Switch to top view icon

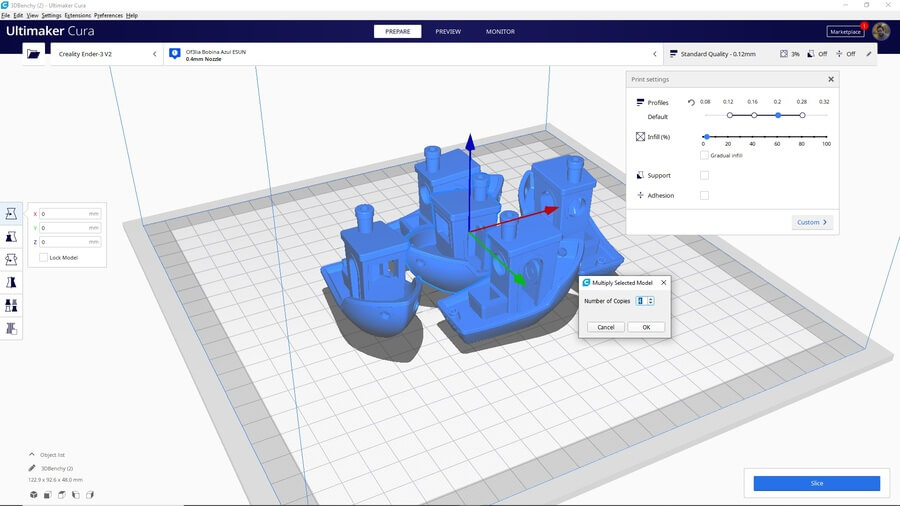point(61,495)
